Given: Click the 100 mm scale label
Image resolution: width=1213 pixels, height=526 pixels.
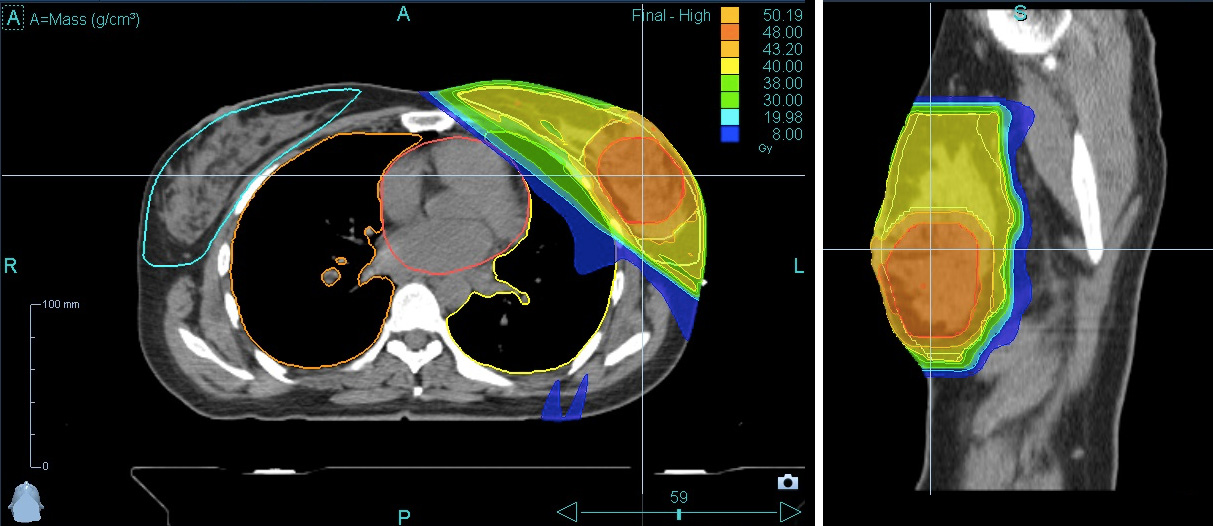Looking at the screenshot, I should [60, 304].
